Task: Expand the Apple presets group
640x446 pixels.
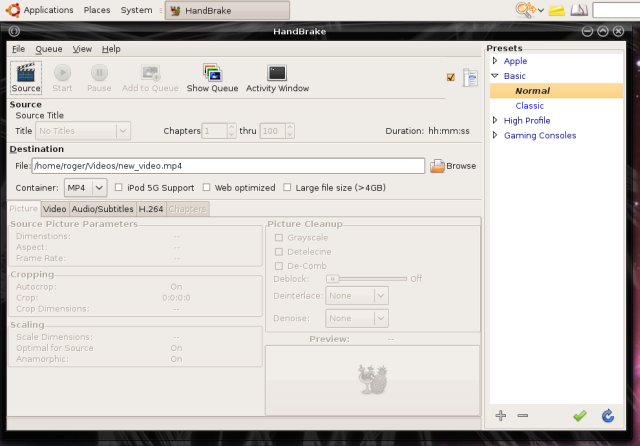Action: pyautogui.click(x=494, y=61)
